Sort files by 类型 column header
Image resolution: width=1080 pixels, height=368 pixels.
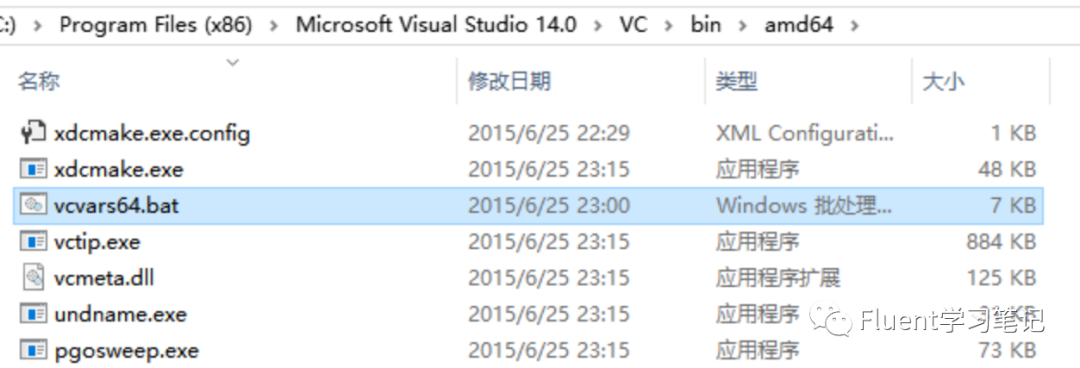[x=736, y=81]
